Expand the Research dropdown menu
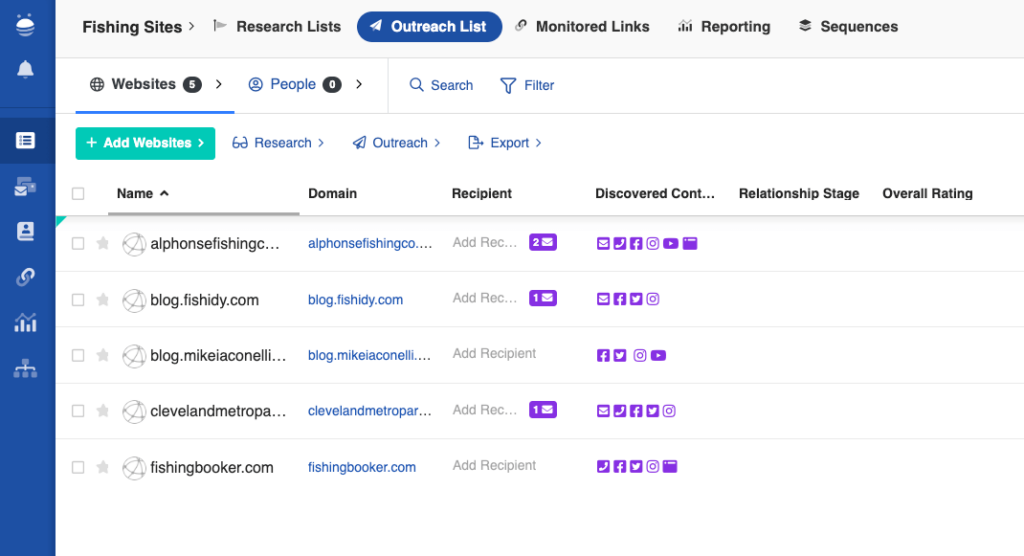1024x556 pixels. click(x=278, y=143)
